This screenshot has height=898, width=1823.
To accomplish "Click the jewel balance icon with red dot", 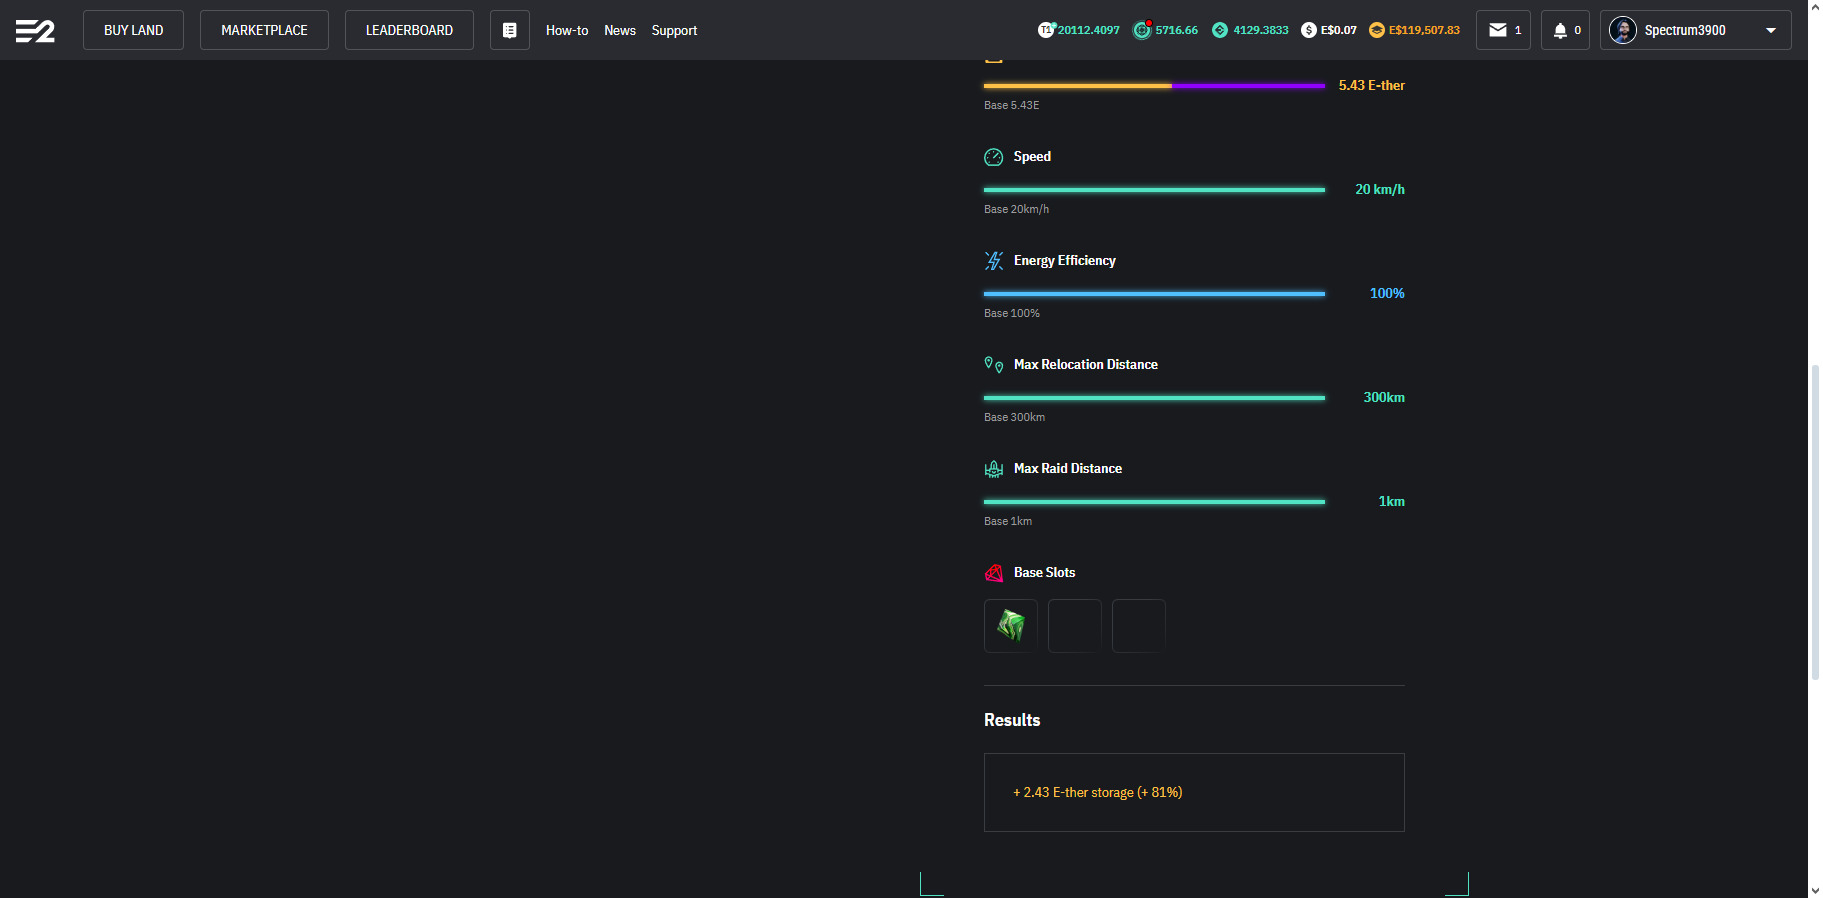I will point(1142,30).
